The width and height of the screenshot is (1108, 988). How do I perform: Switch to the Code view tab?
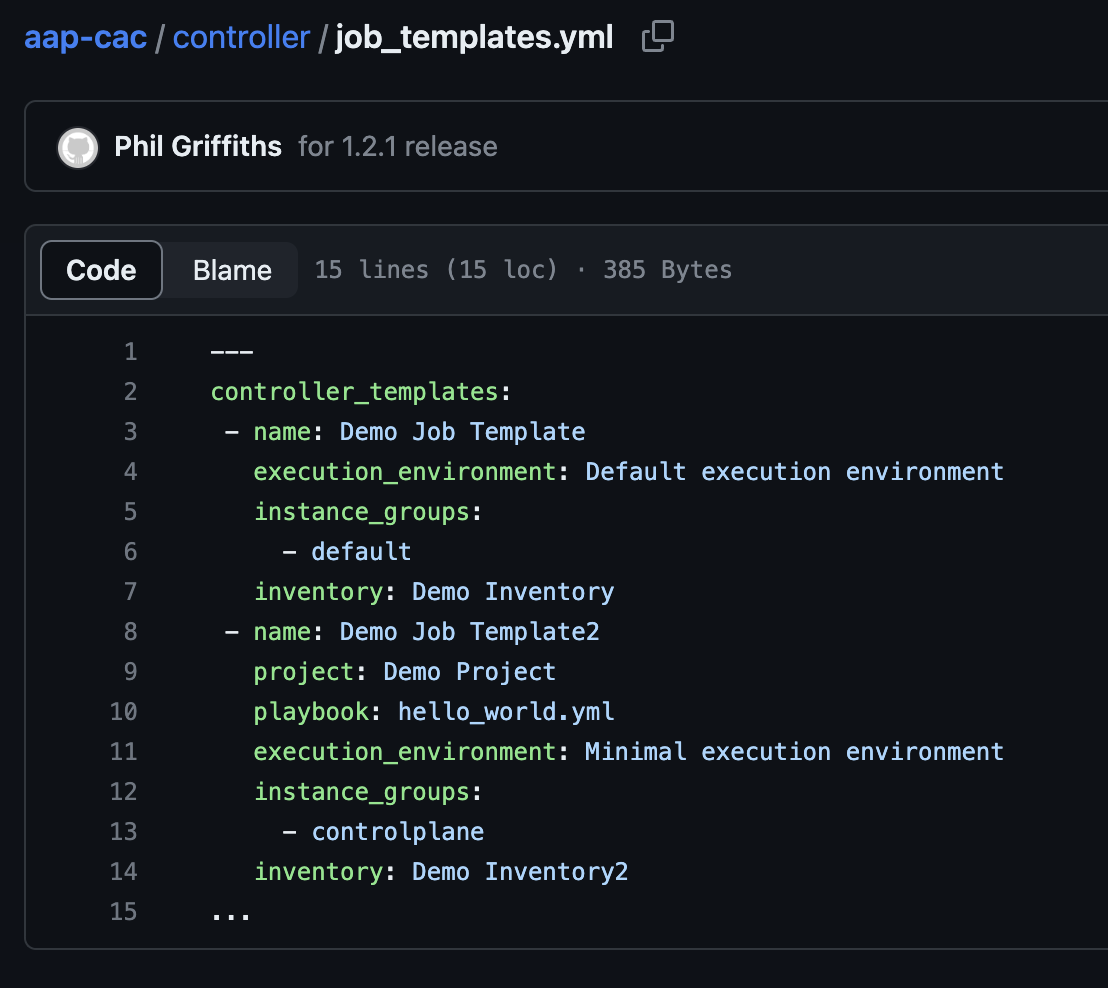(x=101, y=270)
